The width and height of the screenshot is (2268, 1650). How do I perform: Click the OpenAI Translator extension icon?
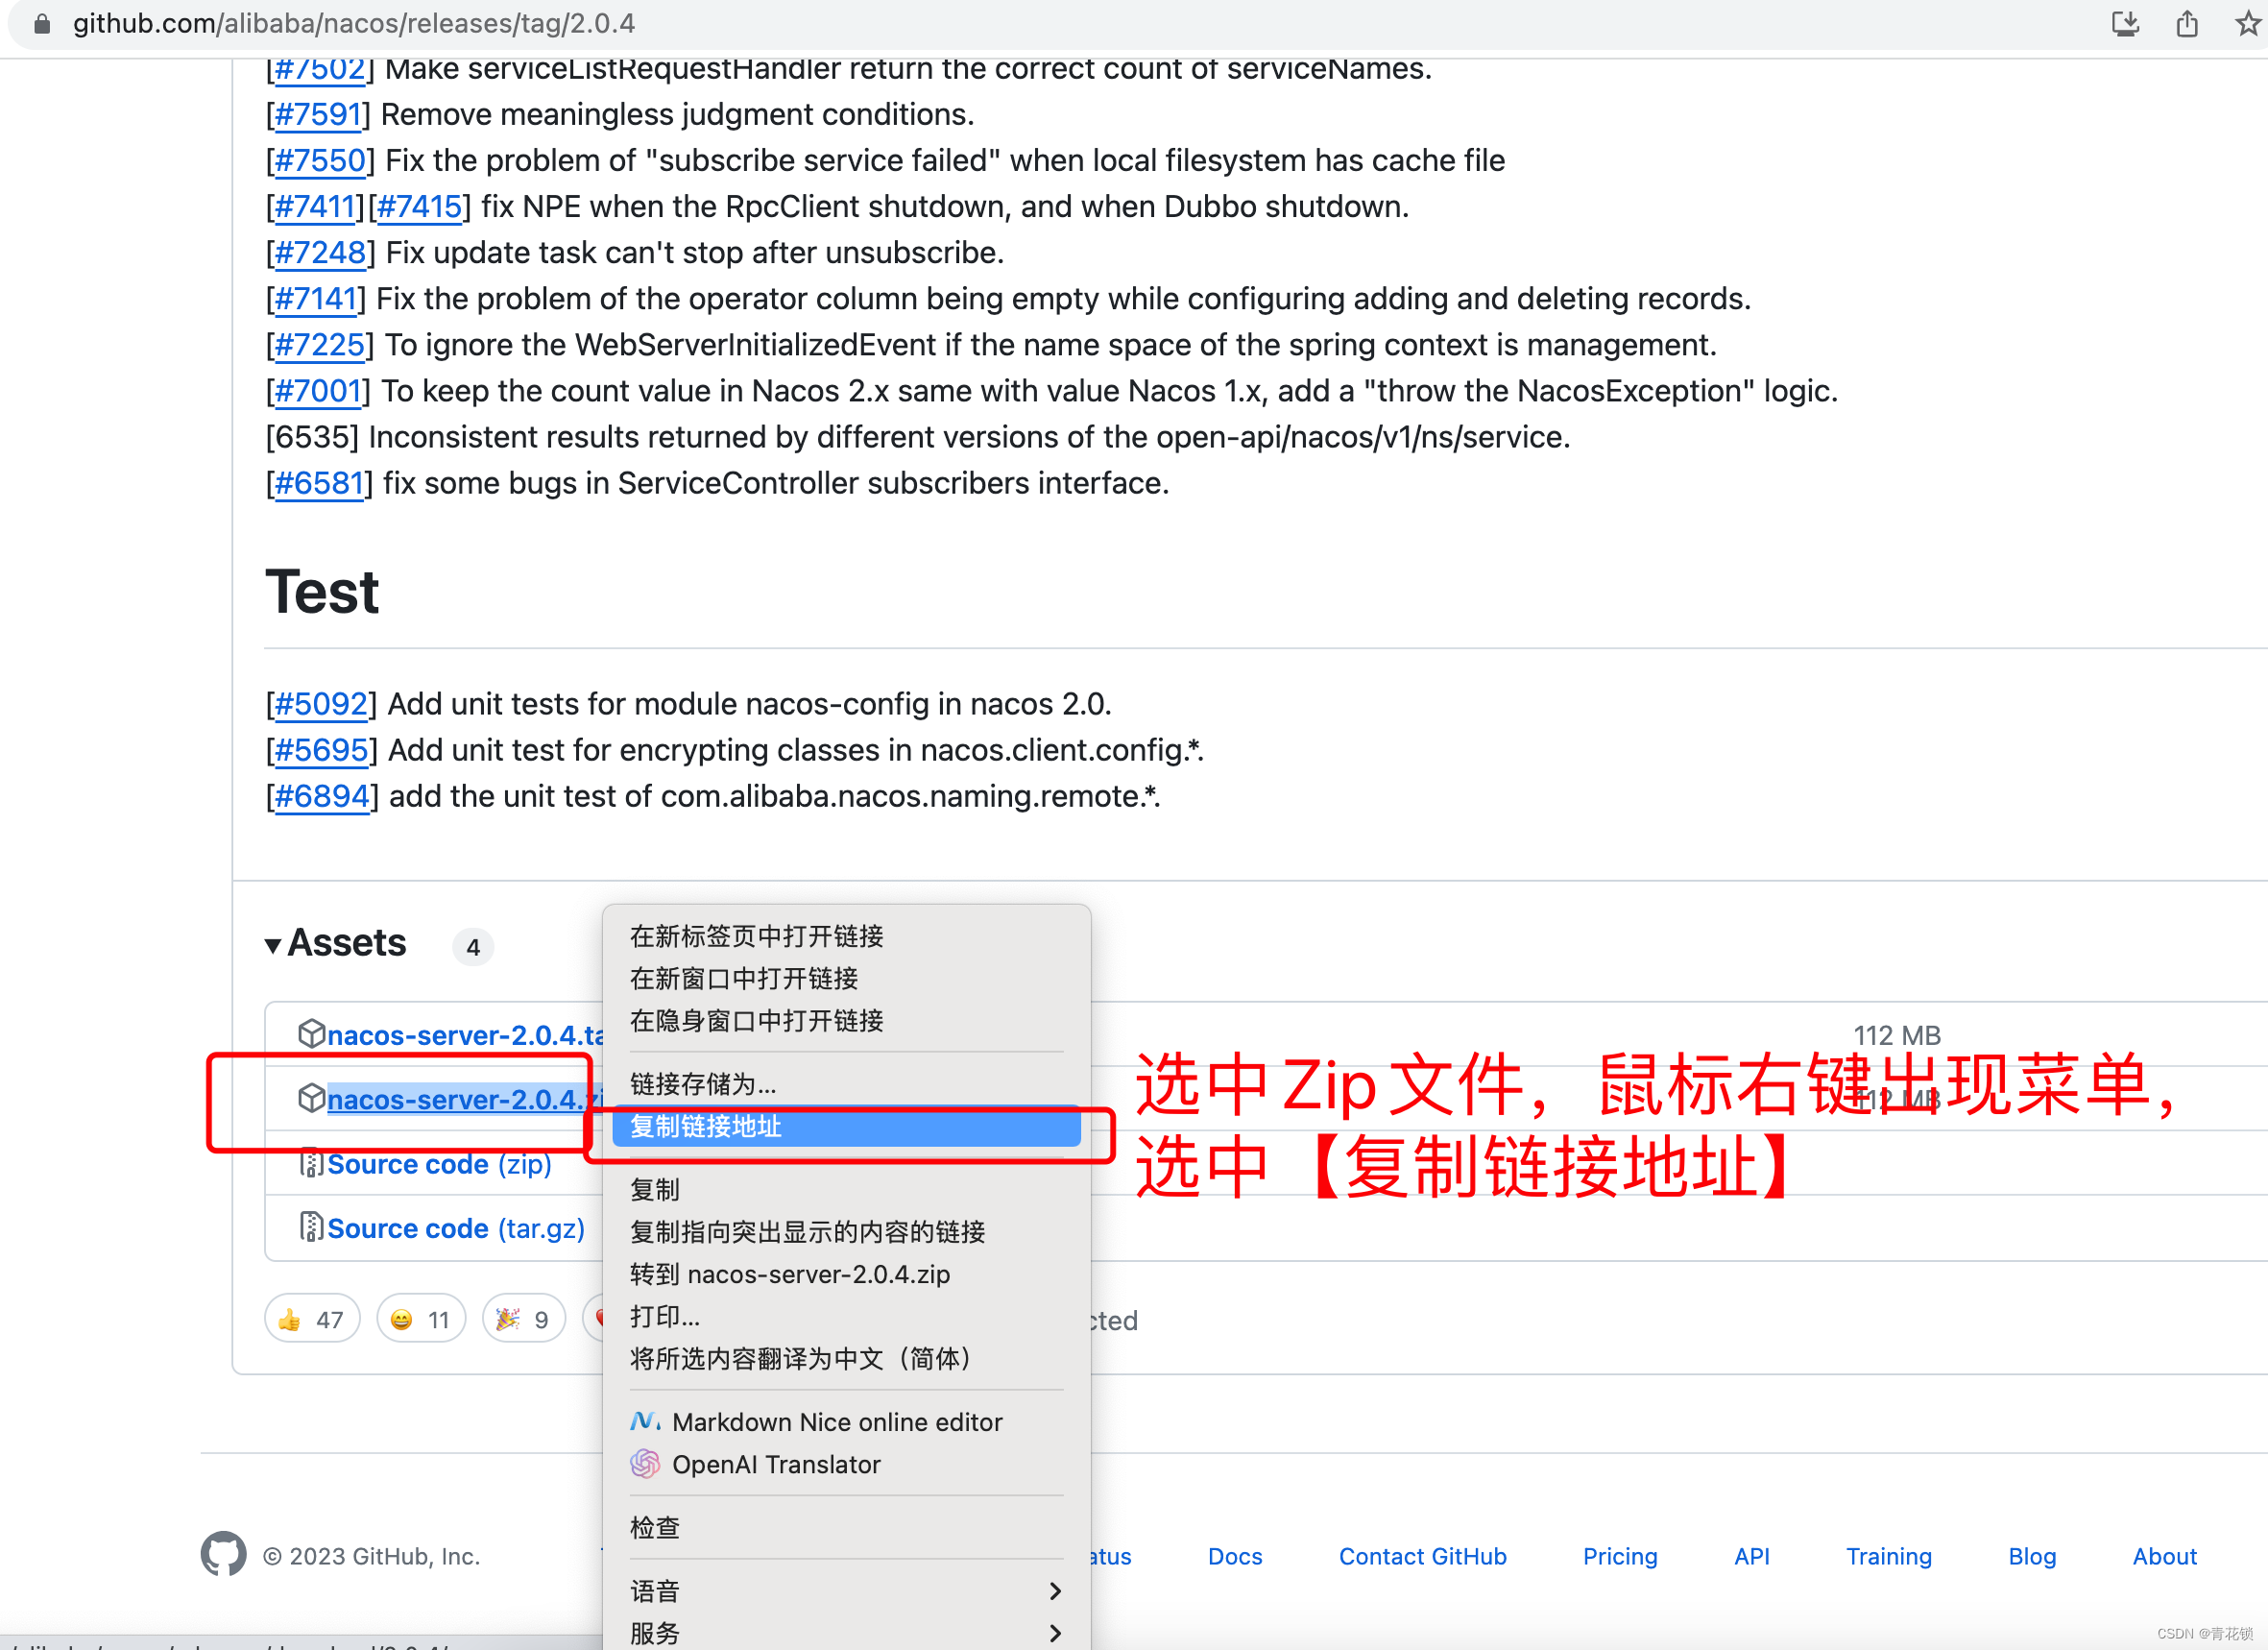644,1465
